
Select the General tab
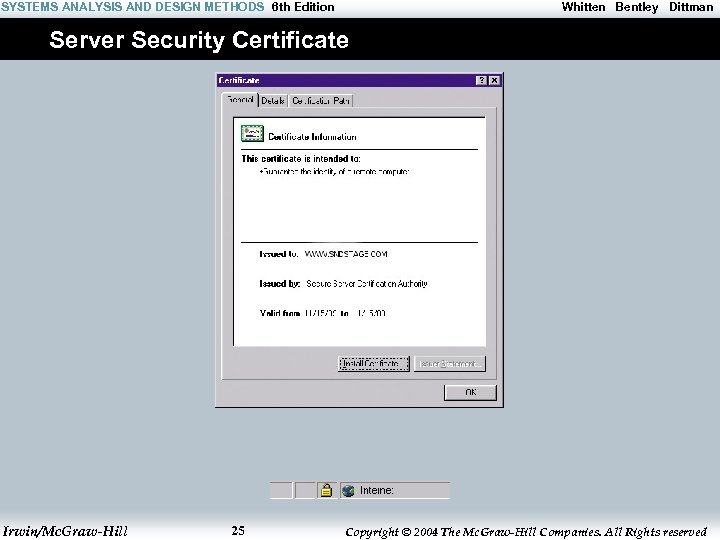[240, 100]
